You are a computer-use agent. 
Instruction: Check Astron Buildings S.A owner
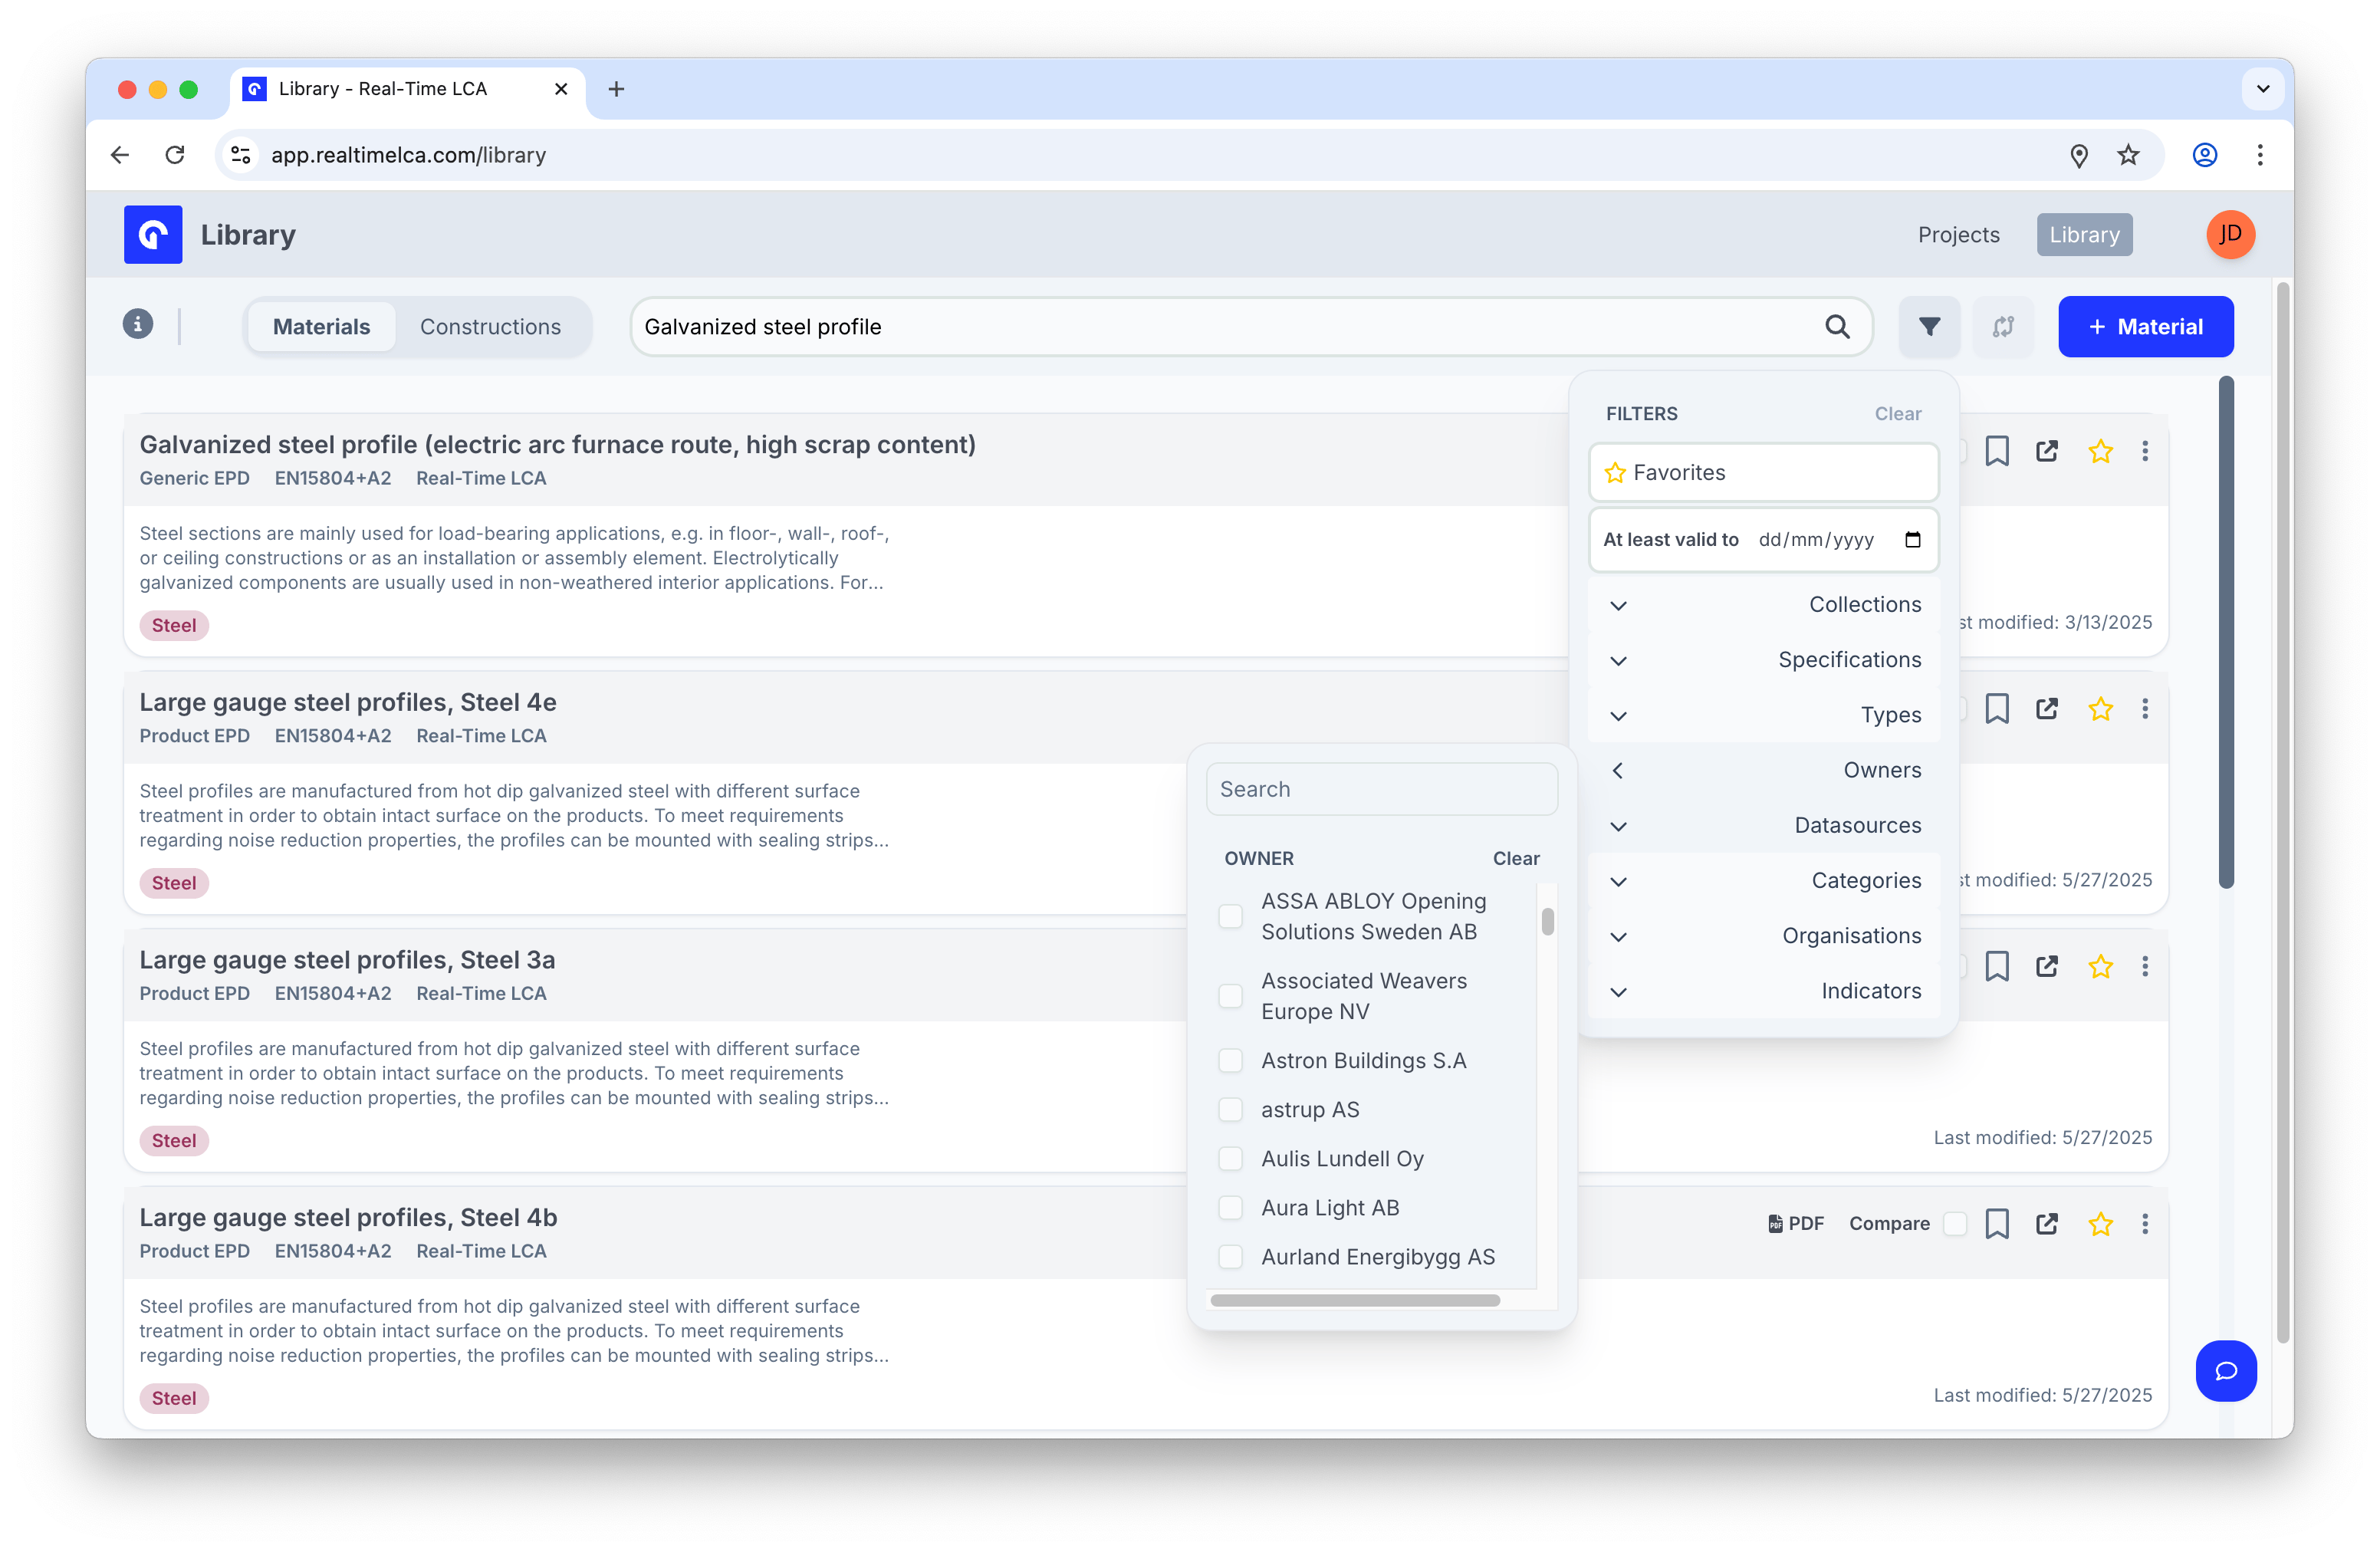[x=1230, y=1060]
